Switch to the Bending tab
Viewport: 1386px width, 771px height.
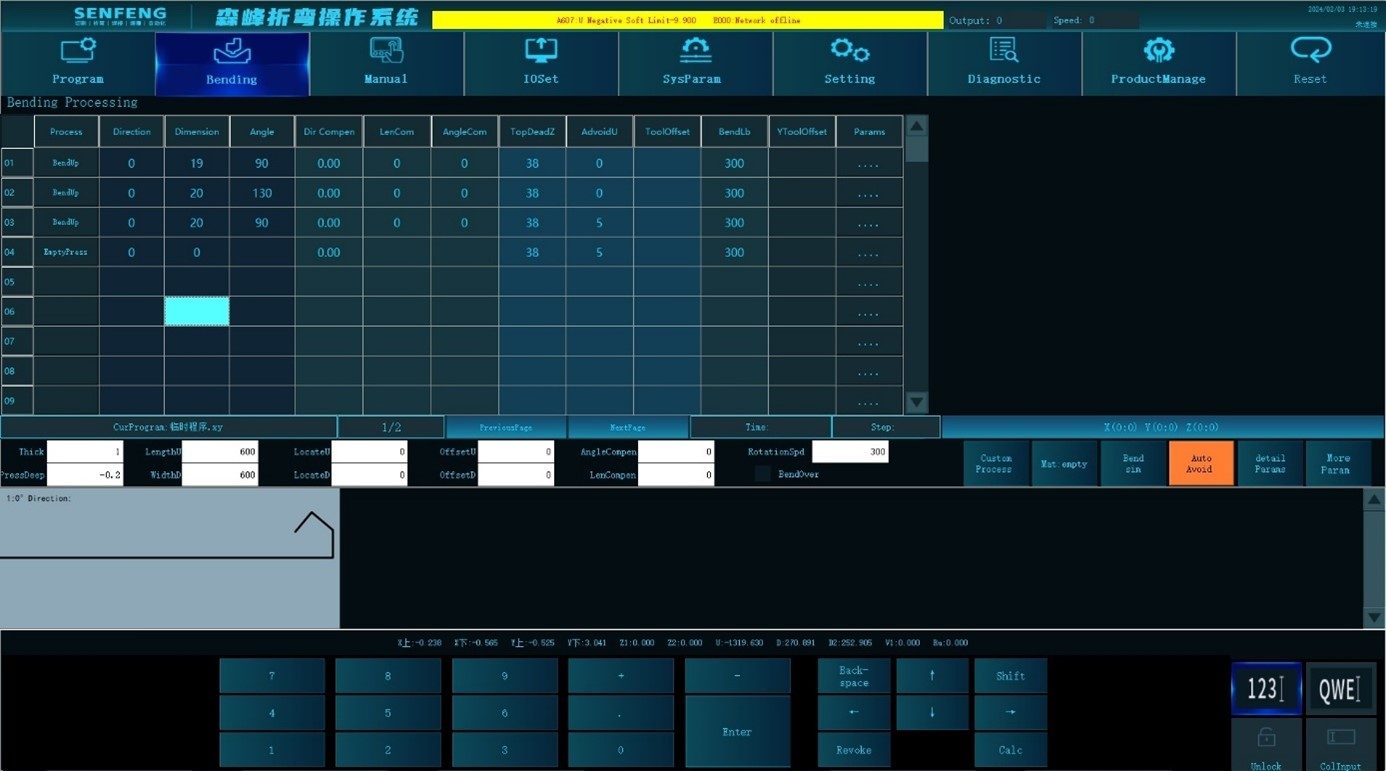pyautogui.click(x=232, y=64)
